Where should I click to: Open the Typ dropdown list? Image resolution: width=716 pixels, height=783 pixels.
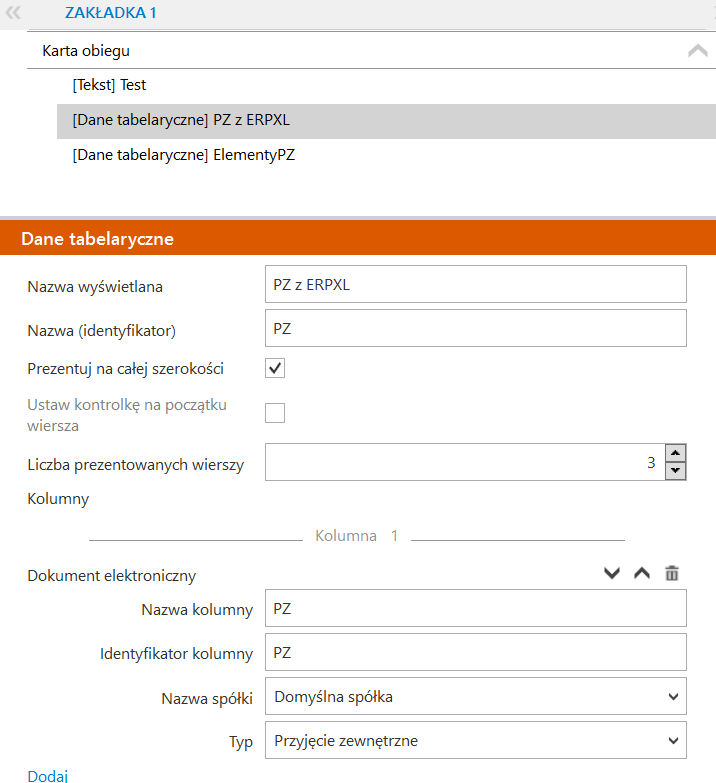click(476, 740)
